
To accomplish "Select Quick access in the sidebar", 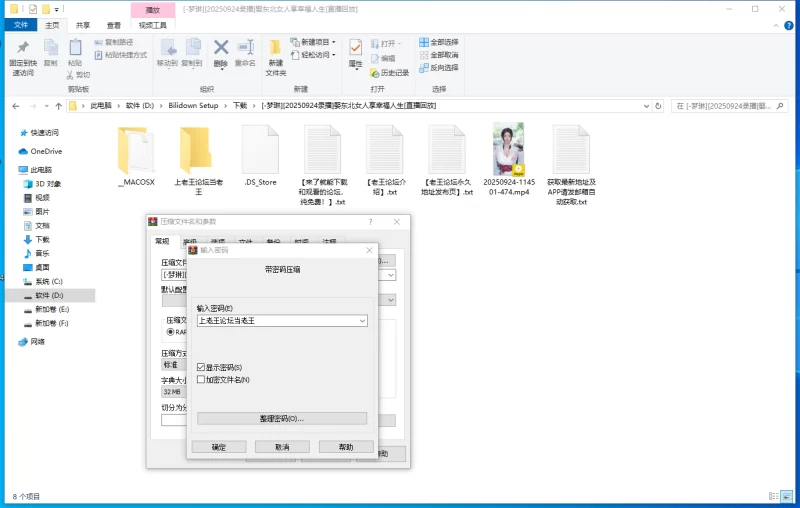I will coord(39,133).
